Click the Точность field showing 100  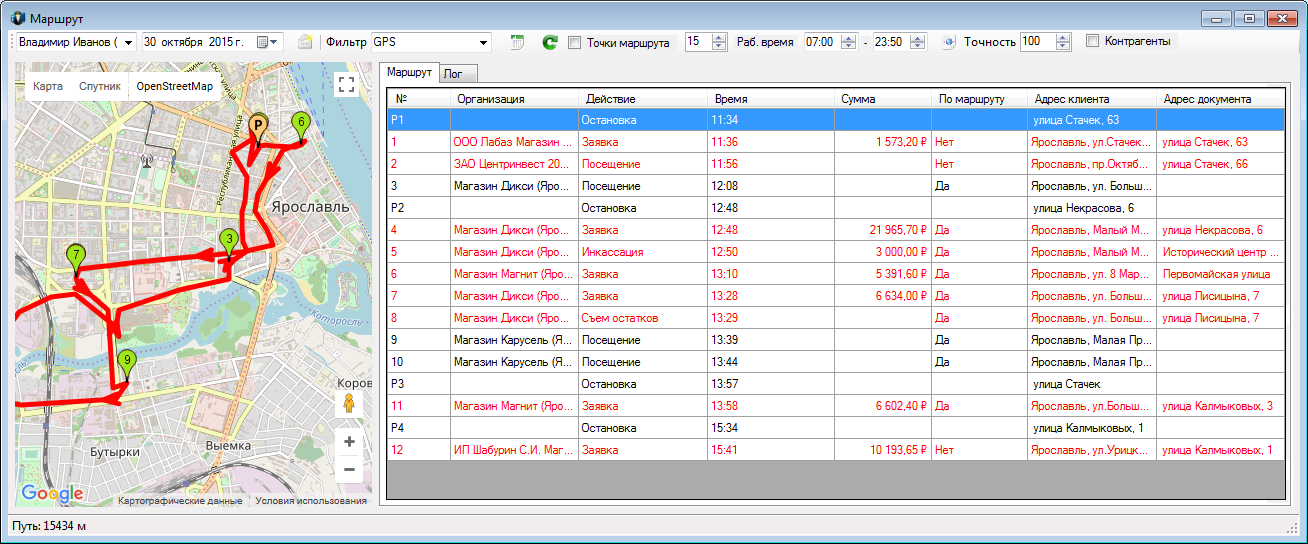[x=1037, y=42]
